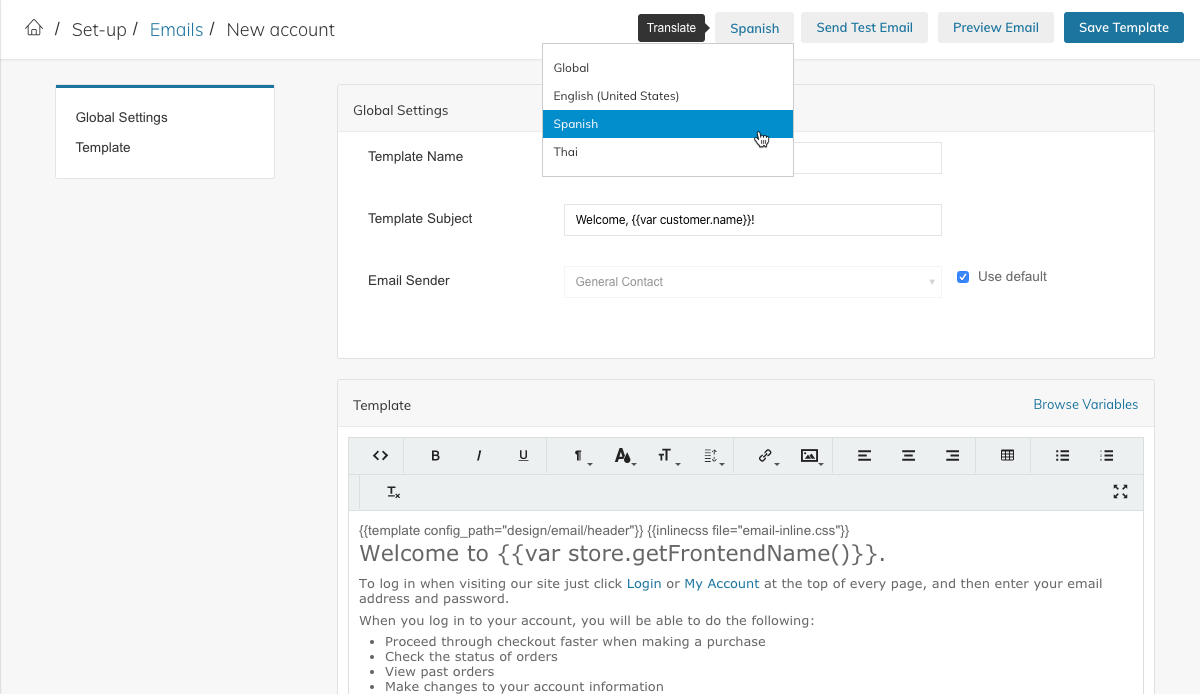Click Set-up in breadcrumb
This screenshot has height=694, width=1200.
click(x=99, y=30)
